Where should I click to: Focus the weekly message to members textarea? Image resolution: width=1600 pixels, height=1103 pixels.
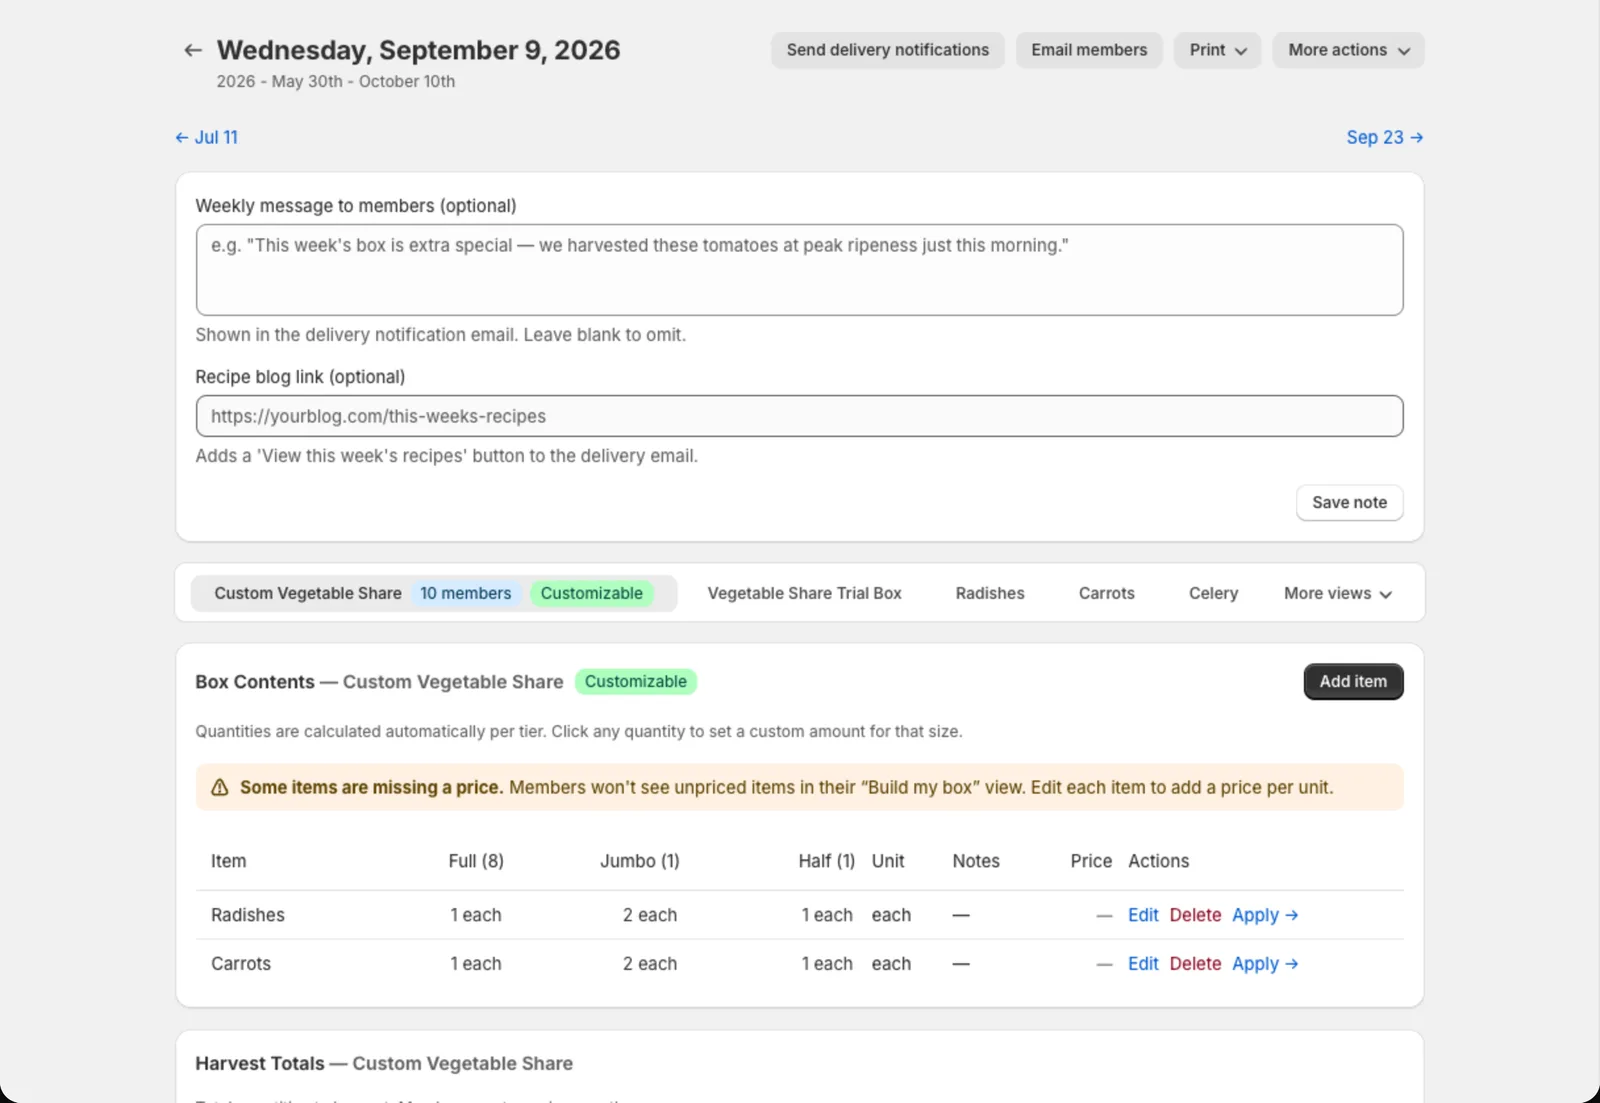[x=799, y=270]
